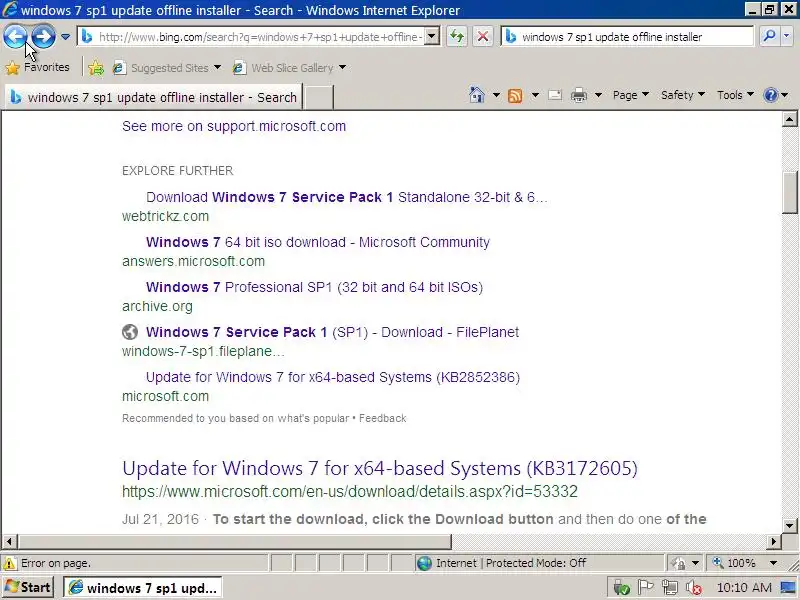Open search provider options dropdown

(x=786, y=36)
